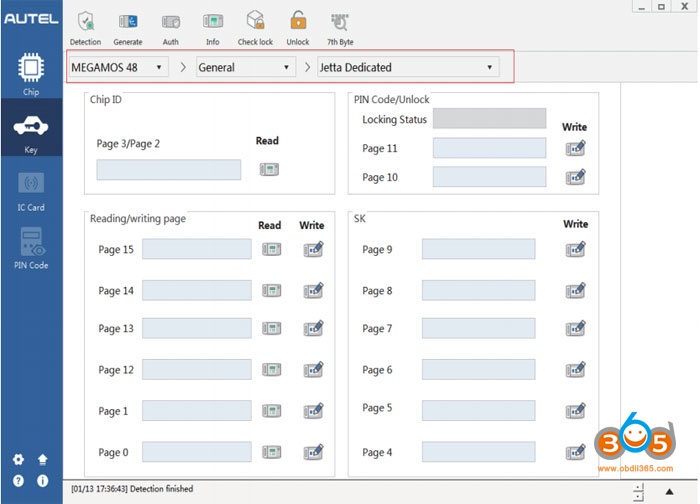
Task: Focus the Page 15 input field
Action: pos(197,249)
